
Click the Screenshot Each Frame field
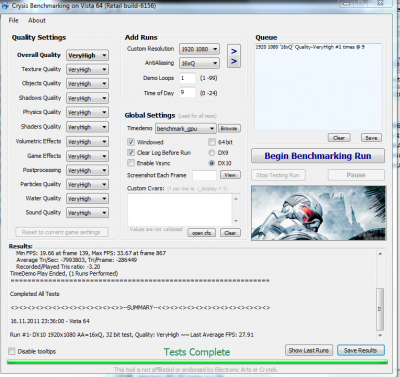click(x=204, y=175)
